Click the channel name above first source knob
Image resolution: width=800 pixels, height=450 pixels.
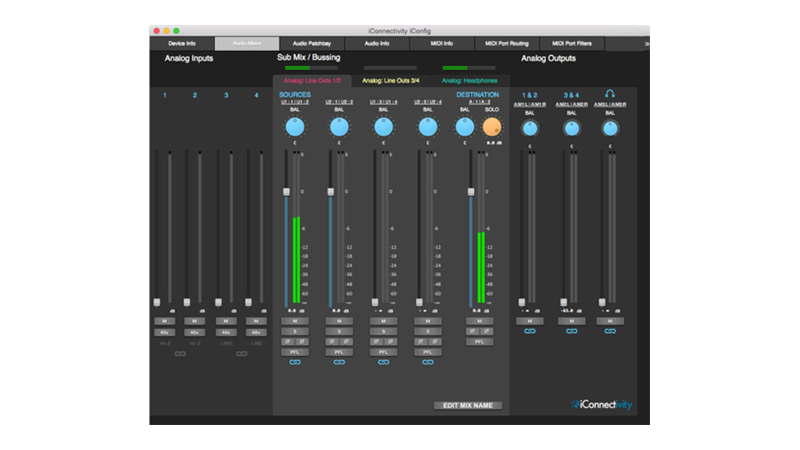tap(295, 102)
